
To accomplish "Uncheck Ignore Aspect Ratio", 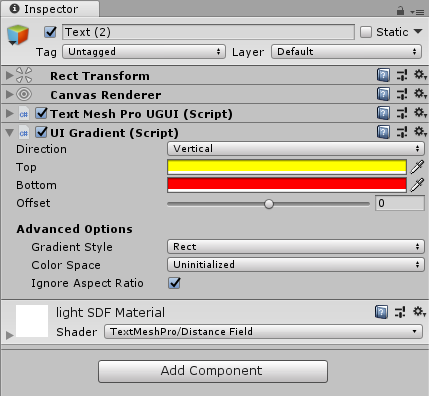I will [x=174, y=283].
